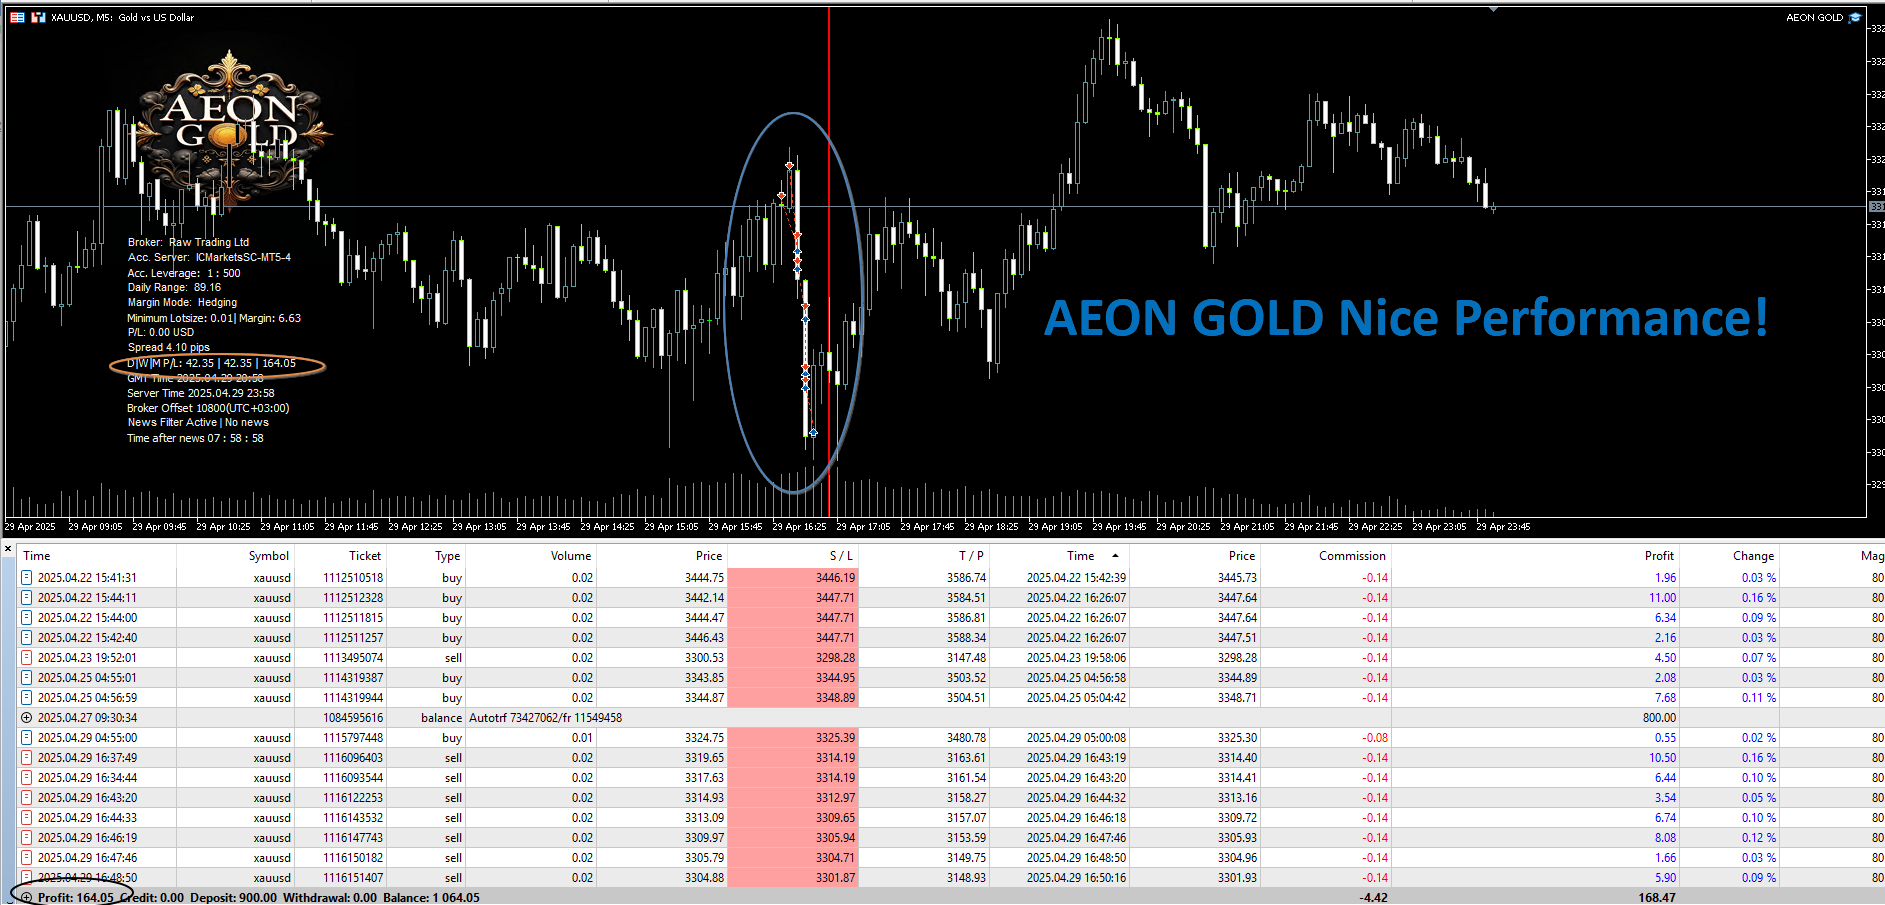
Task: Click deal icon for row 2025.04.25 04:56:59
Action: pos(27,698)
